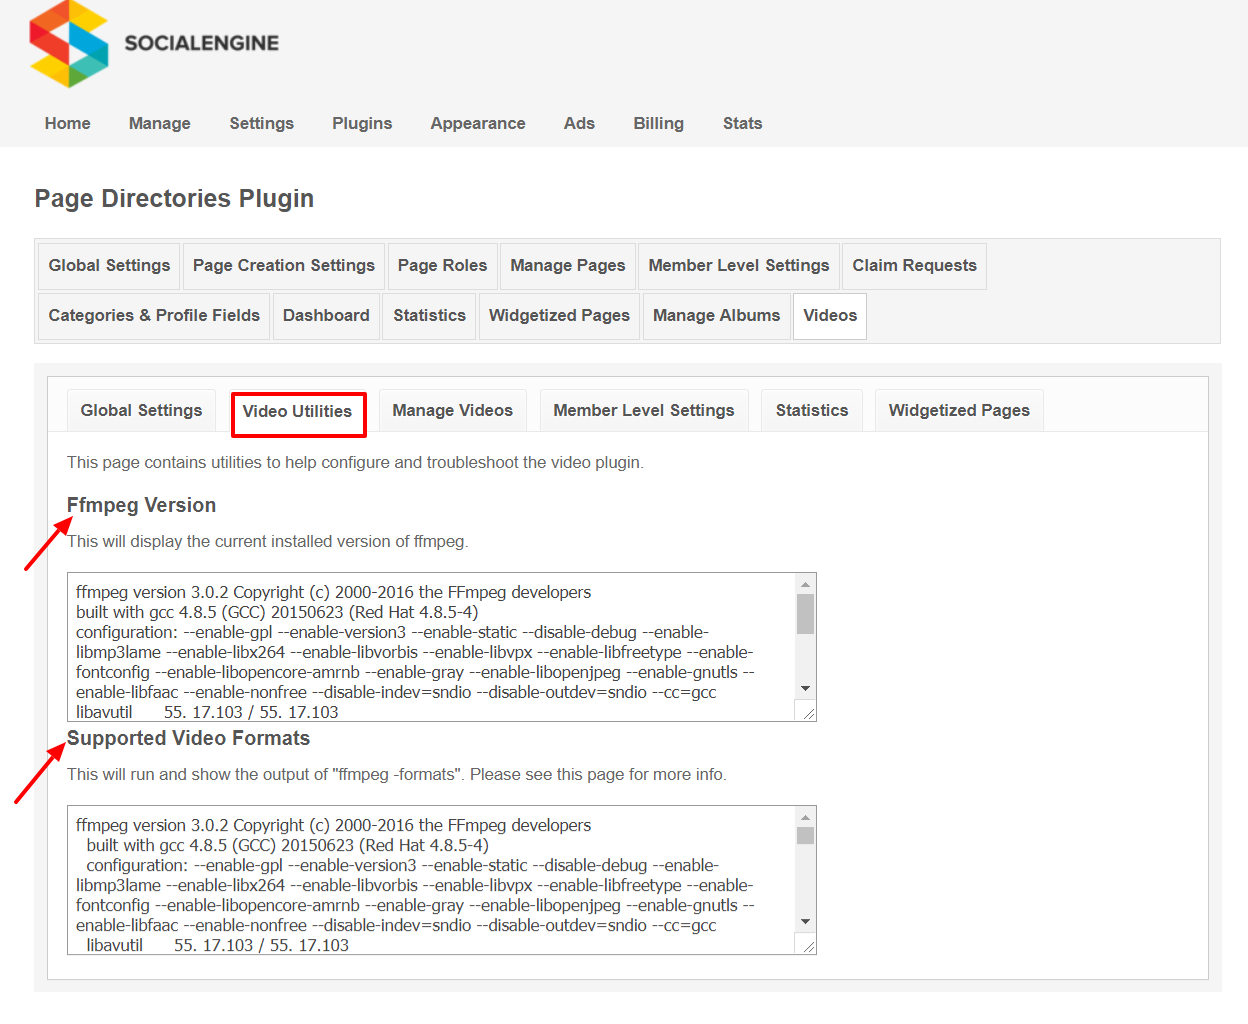The width and height of the screenshot is (1248, 1024).
Task: Switch to Manage Videos sub-tab
Action: click(x=452, y=411)
